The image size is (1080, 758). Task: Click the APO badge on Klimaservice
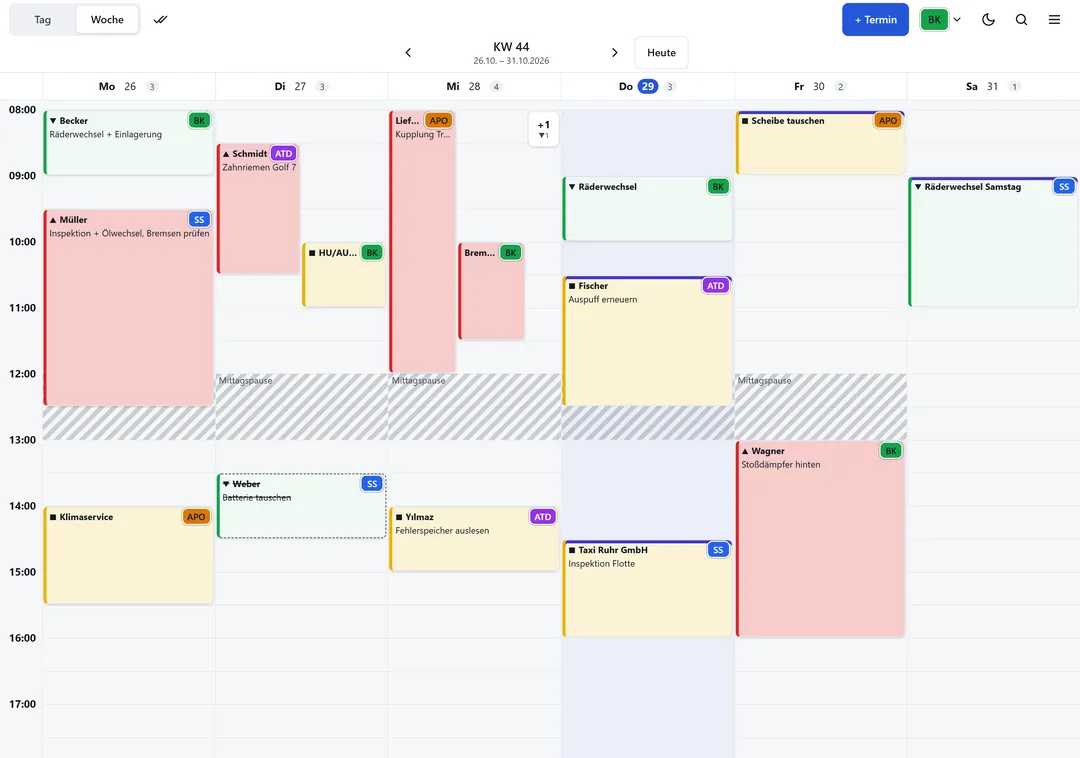[x=196, y=517]
